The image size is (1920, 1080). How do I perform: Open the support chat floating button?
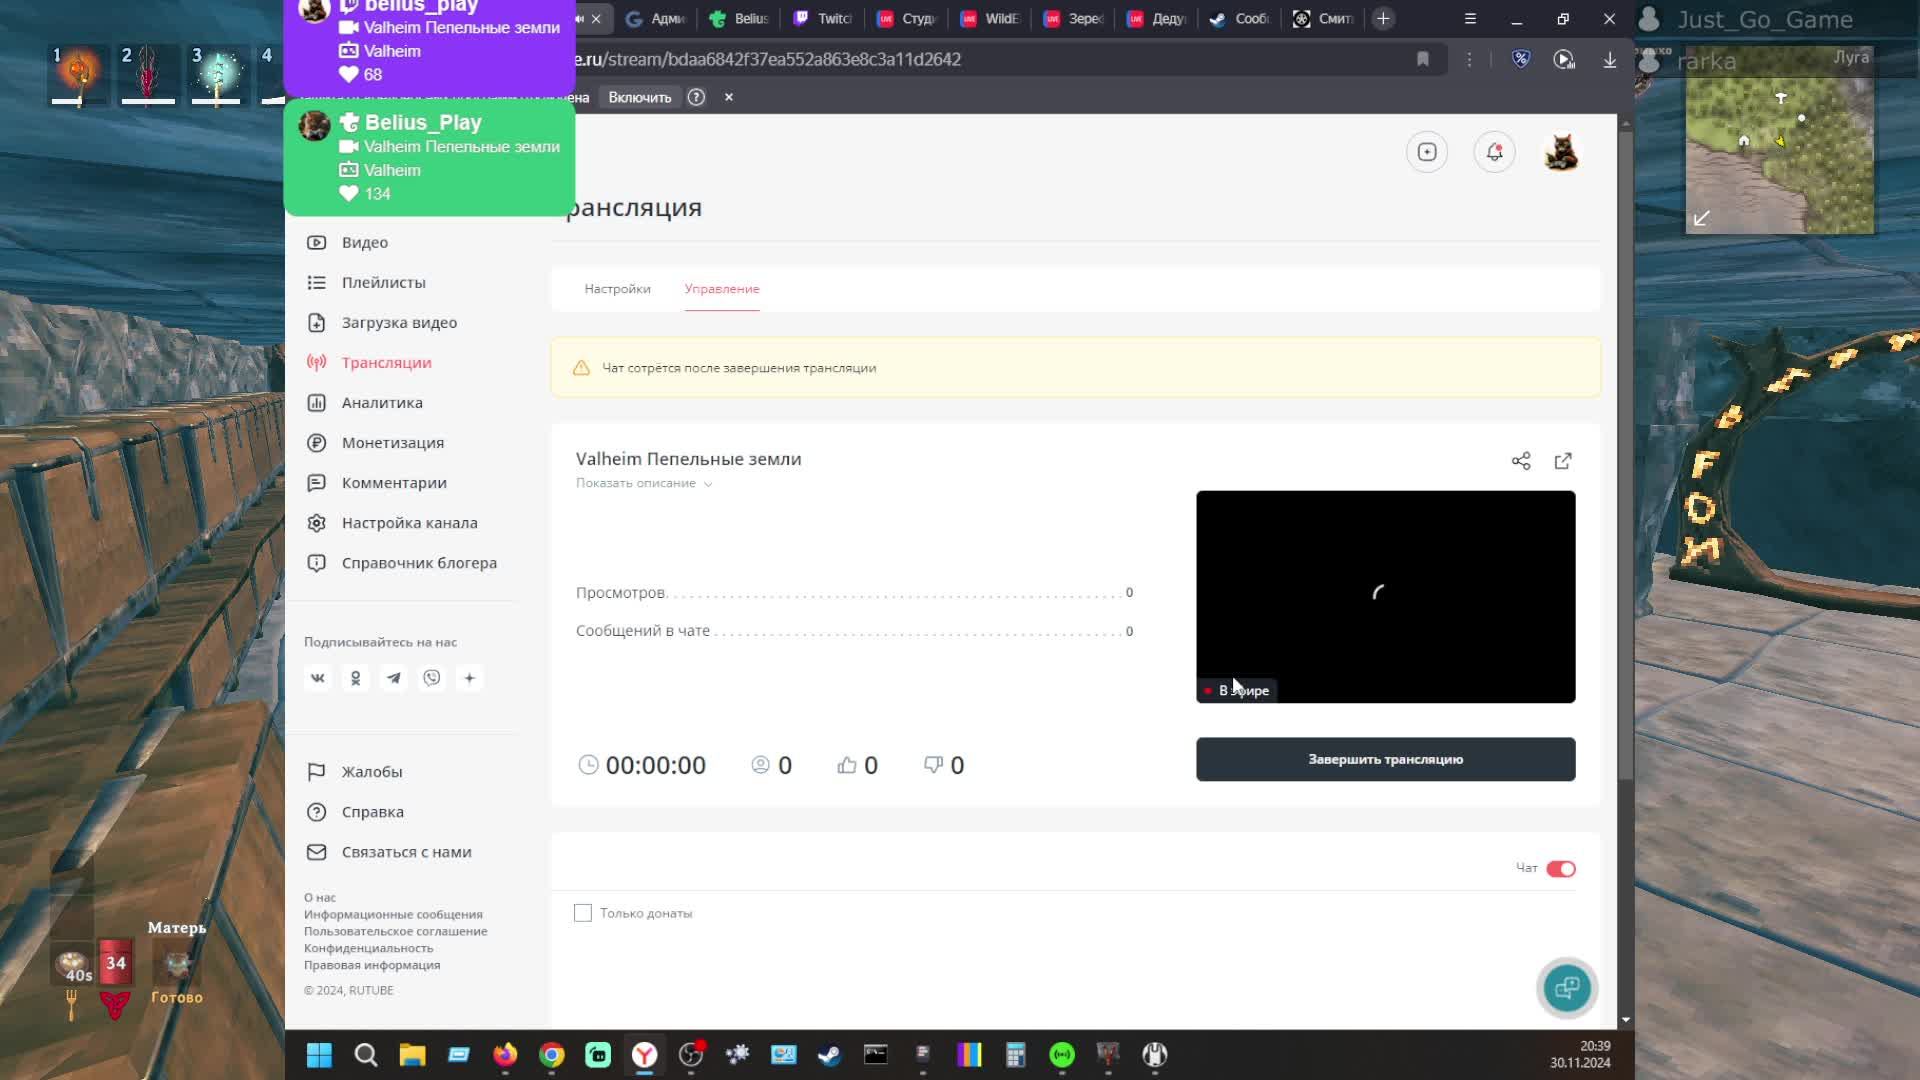coord(1567,988)
